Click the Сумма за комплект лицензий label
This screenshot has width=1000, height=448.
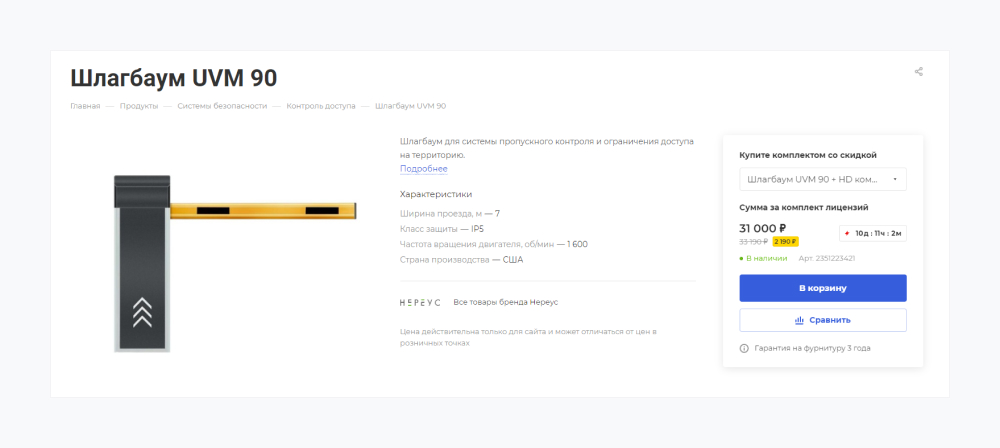pyautogui.click(x=804, y=207)
